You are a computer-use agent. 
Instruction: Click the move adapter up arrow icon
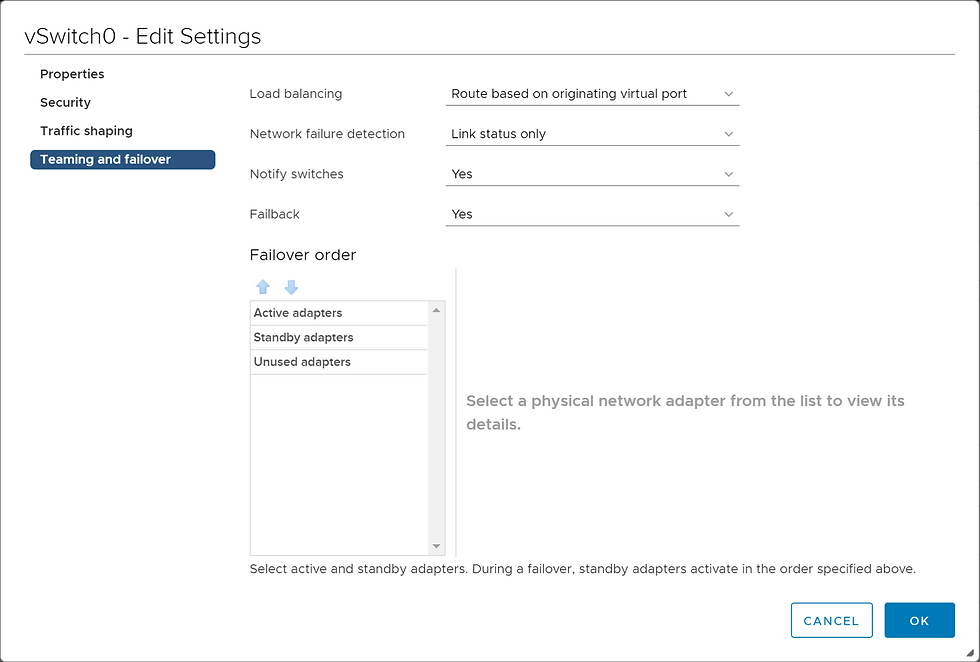click(x=263, y=287)
